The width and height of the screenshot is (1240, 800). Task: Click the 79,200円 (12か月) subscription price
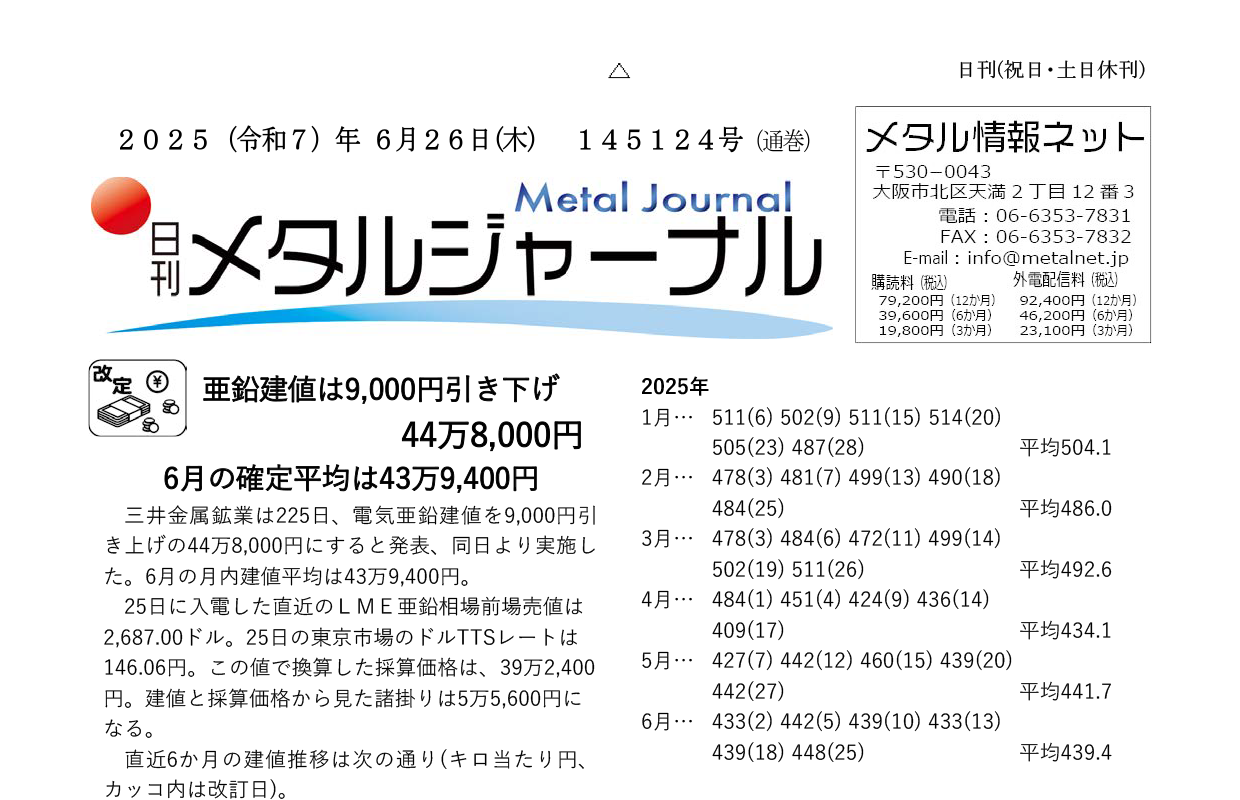tap(936, 300)
